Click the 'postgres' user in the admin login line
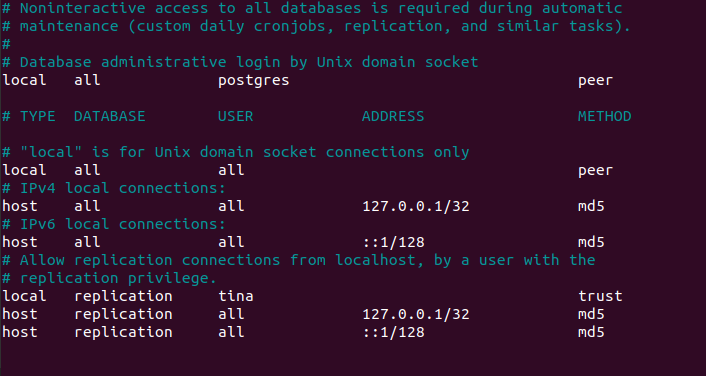The width and height of the screenshot is (706, 376). pyautogui.click(x=253, y=81)
